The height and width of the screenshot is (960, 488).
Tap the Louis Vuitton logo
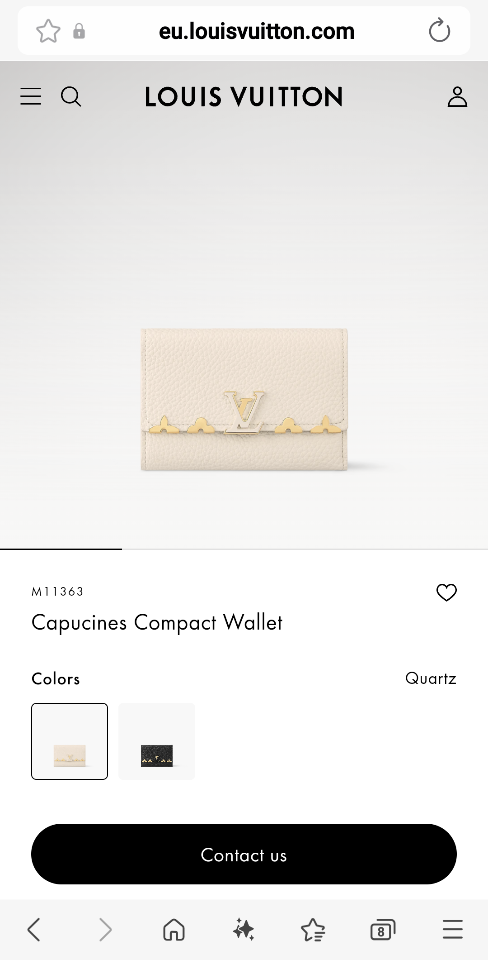pos(244,97)
